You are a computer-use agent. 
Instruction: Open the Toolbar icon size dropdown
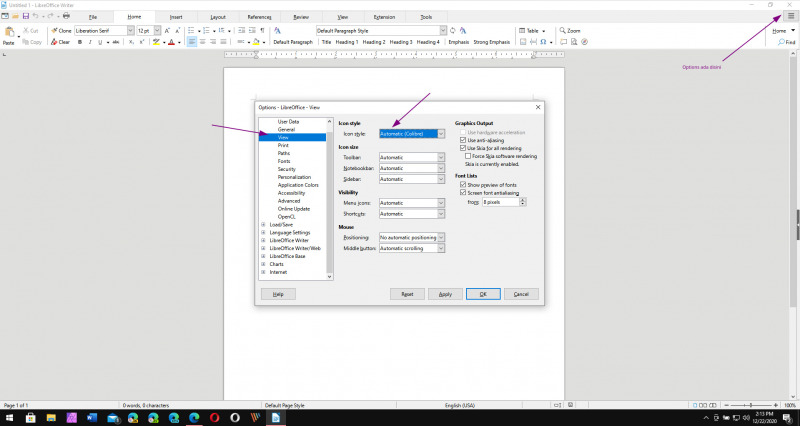tap(412, 158)
